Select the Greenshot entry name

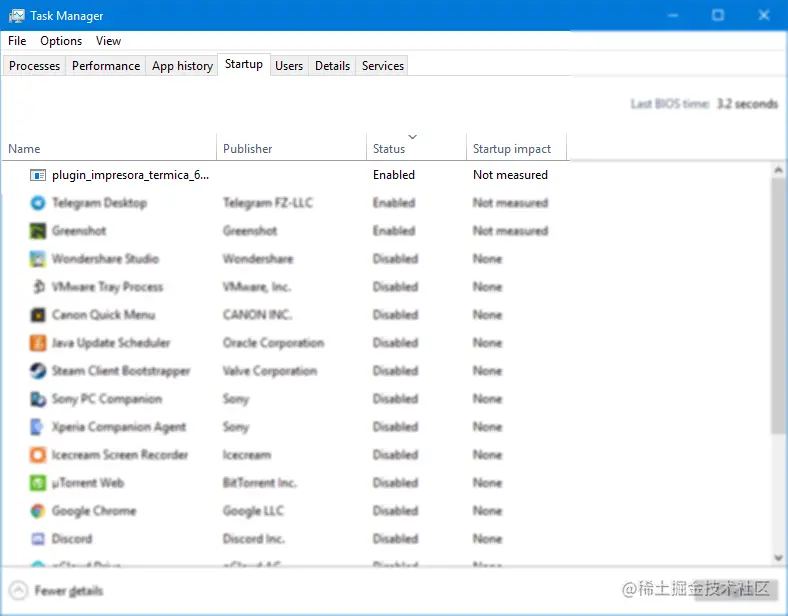click(x=79, y=231)
